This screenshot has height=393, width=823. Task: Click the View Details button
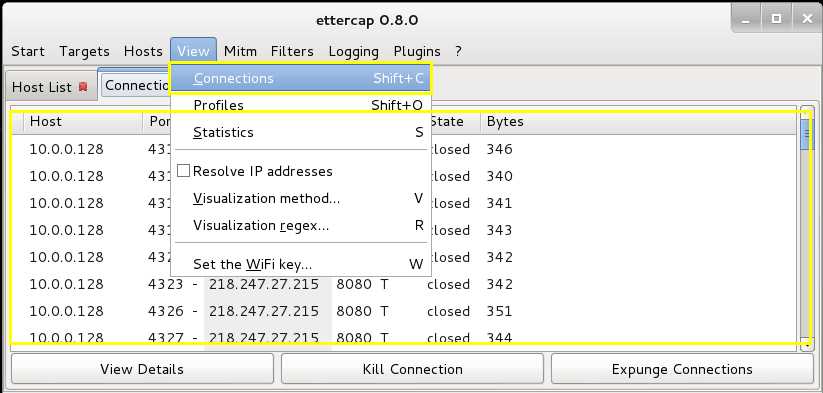[142, 369]
